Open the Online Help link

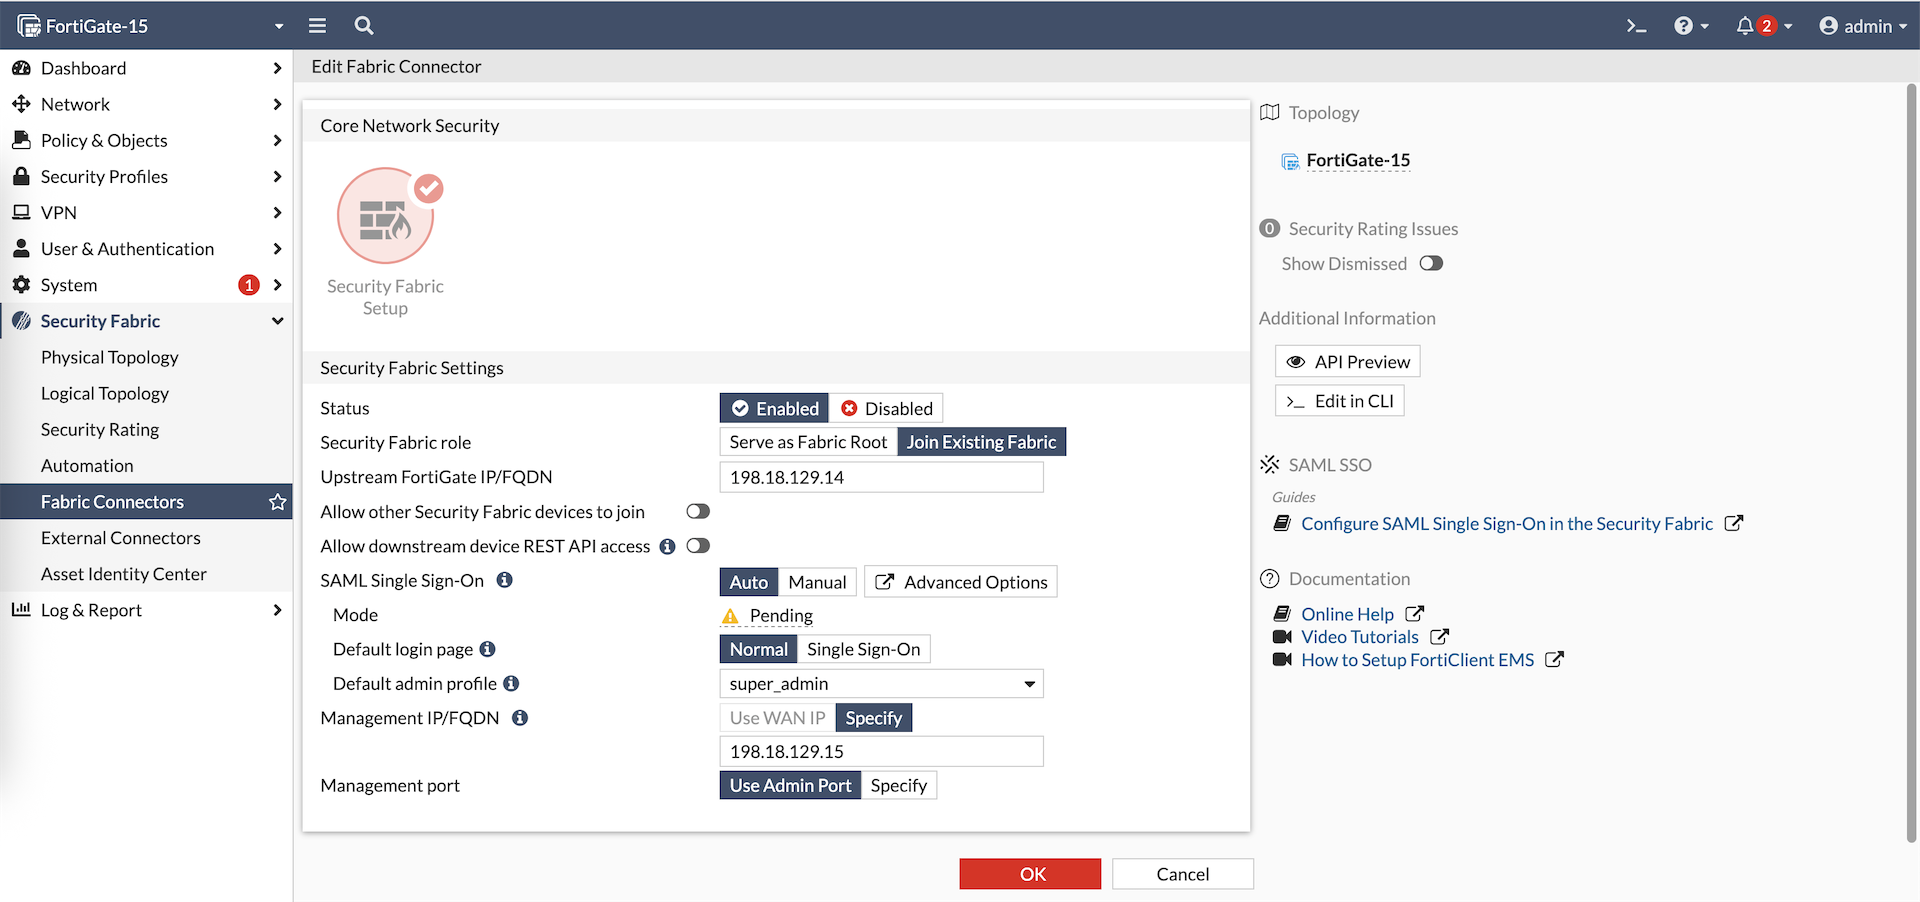point(1347,614)
